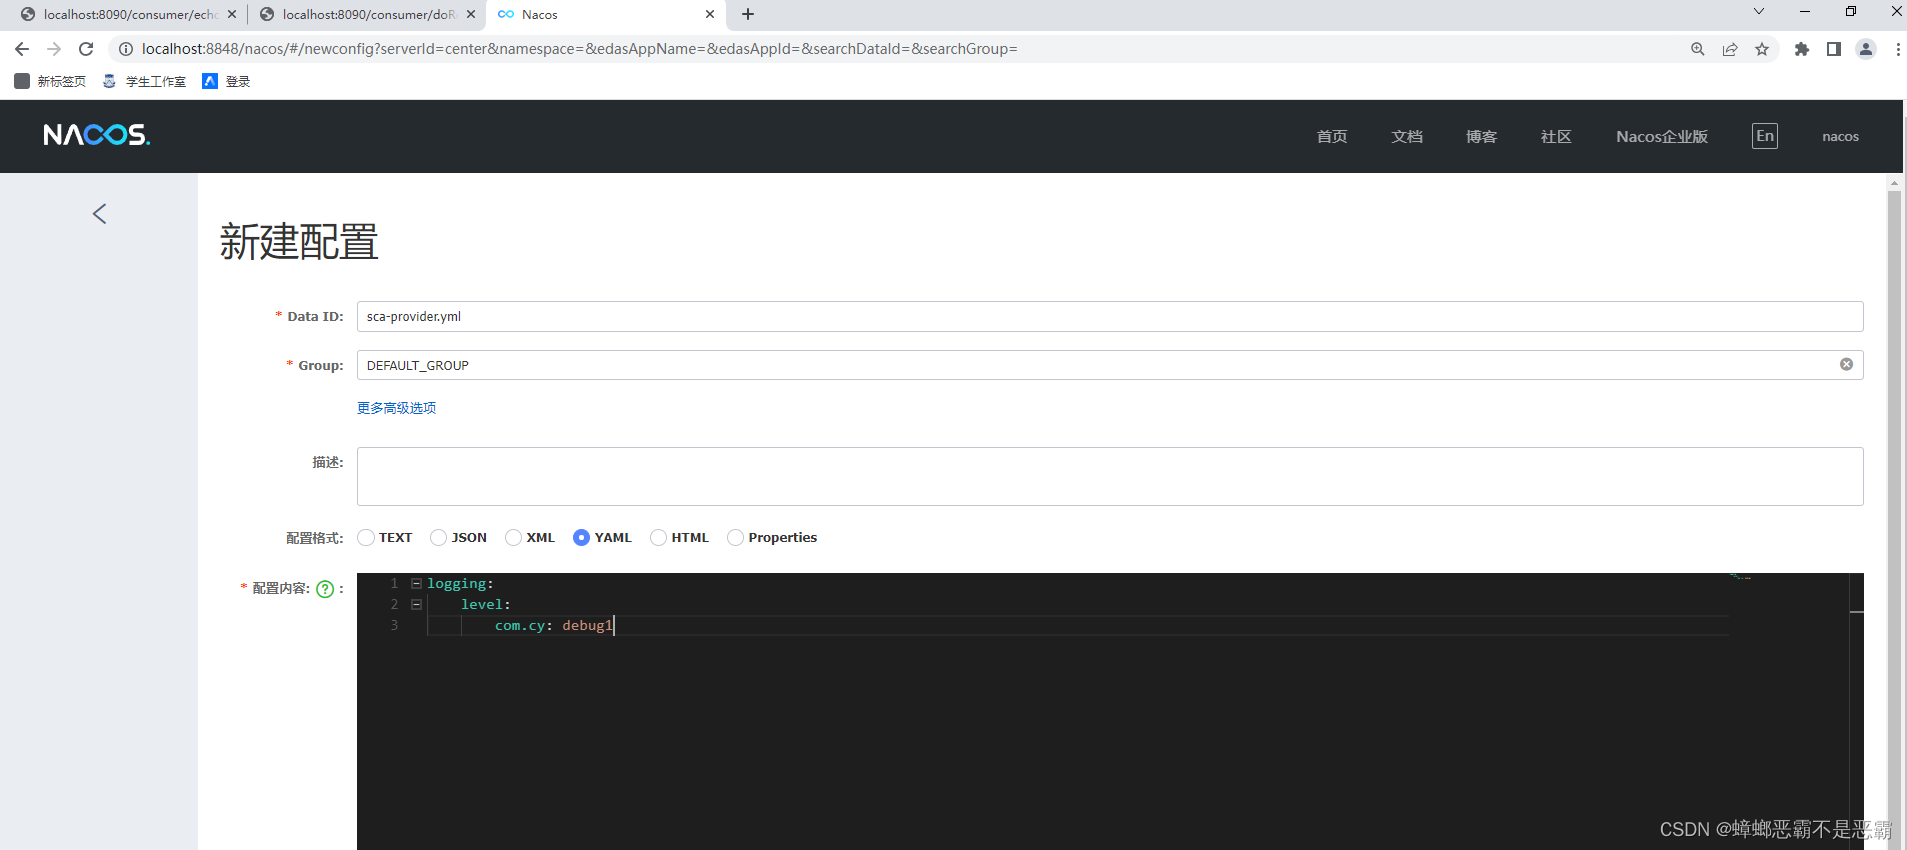Toggle the browser side panel icon
The height and width of the screenshot is (850, 1907).
(x=1833, y=49)
